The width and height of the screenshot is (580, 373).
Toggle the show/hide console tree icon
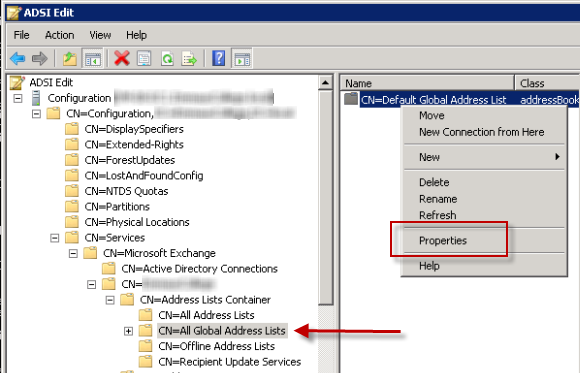pyautogui.click(x=92, y=58)
